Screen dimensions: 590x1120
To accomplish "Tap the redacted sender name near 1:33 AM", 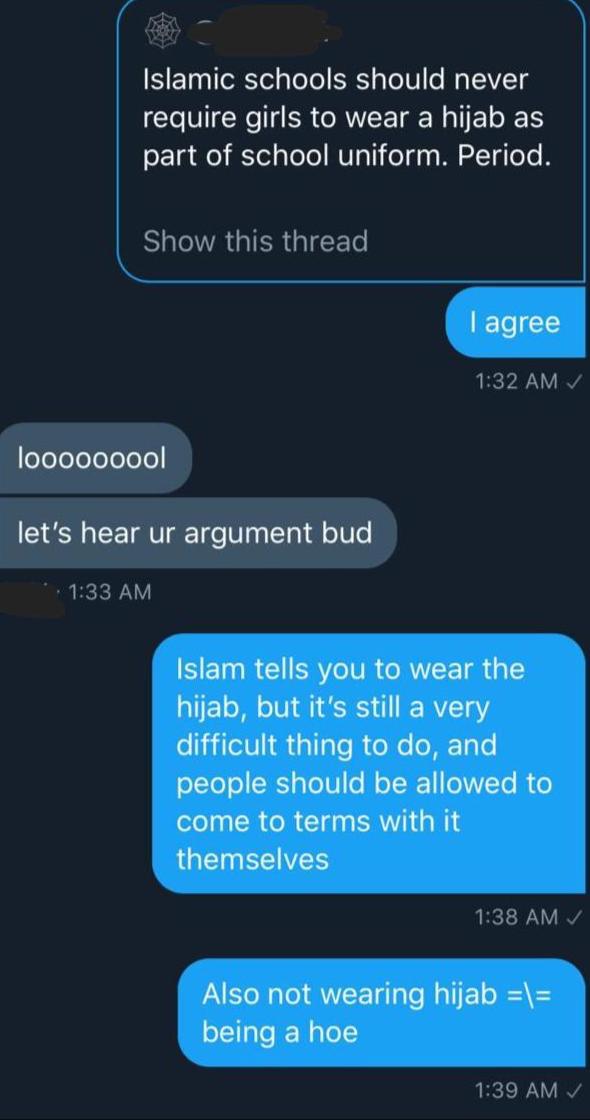I will click(32, 597).
